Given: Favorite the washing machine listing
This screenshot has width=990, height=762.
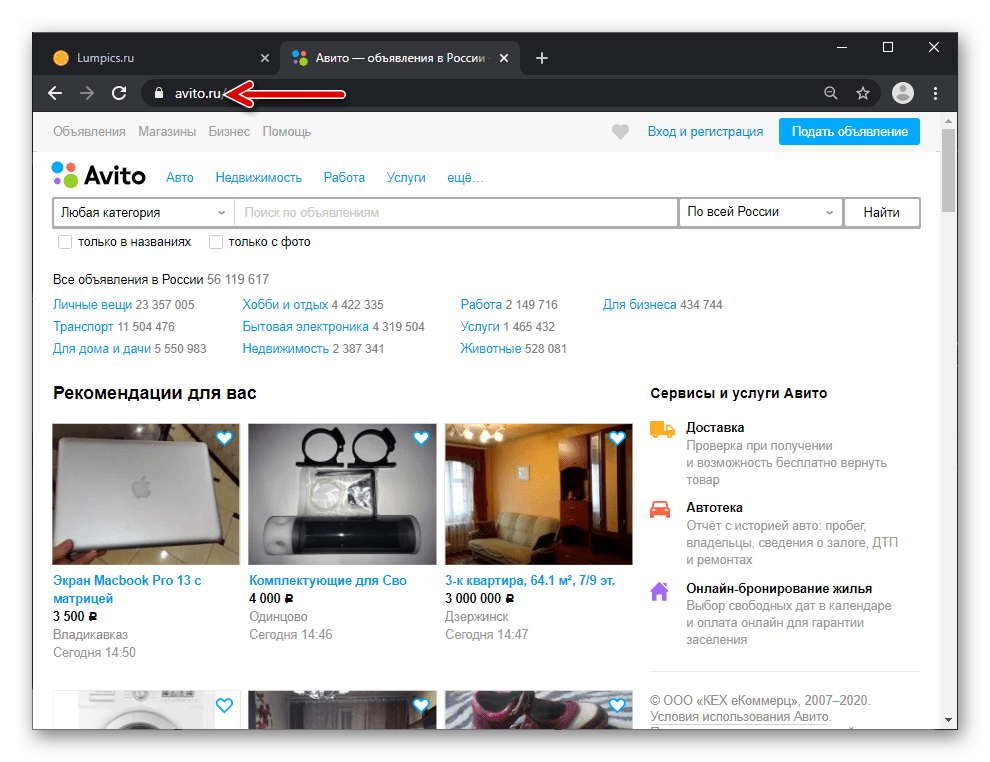Looking at the screenshot, I should point(224,705).
